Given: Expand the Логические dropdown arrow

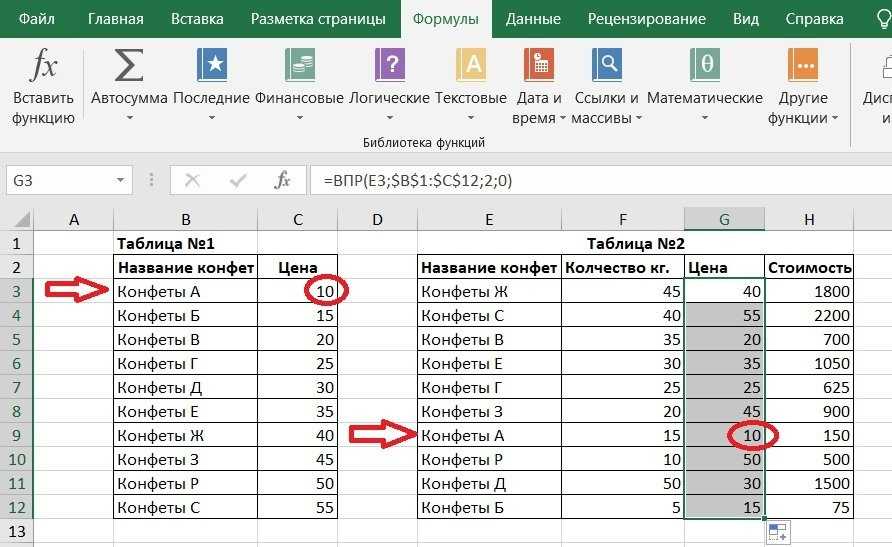Looking at the screenshot, I should 390,118.
